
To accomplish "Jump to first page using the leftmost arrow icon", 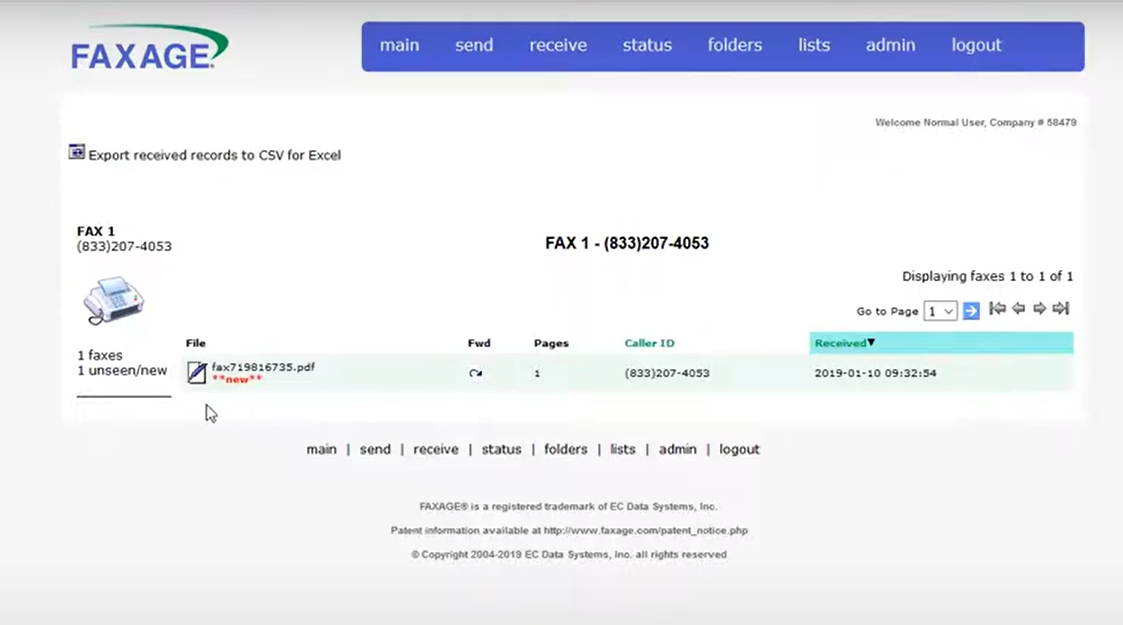I will 996,308.
